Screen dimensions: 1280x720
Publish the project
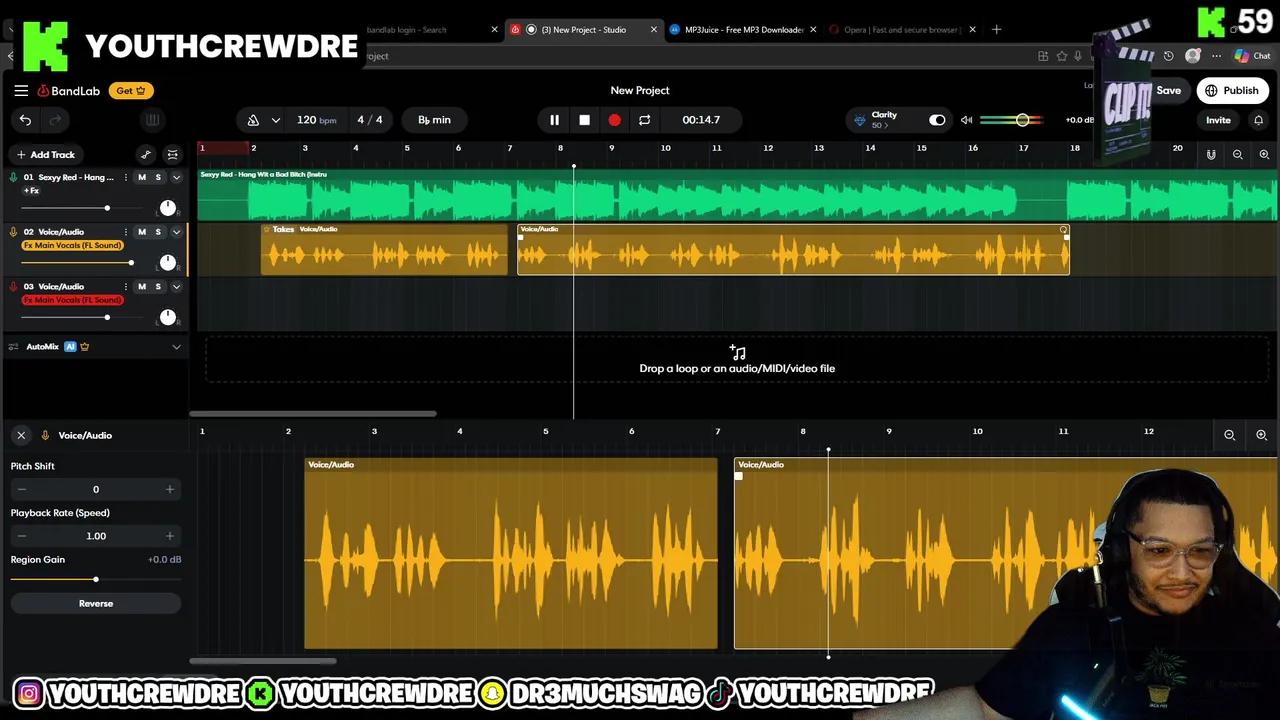click(1232, 91)
